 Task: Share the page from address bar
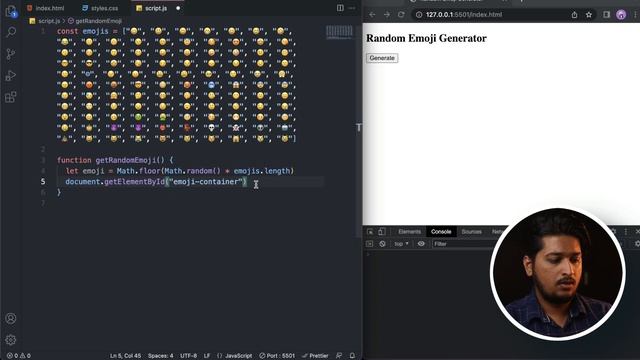pyautogui.click(x=574, y=15)
